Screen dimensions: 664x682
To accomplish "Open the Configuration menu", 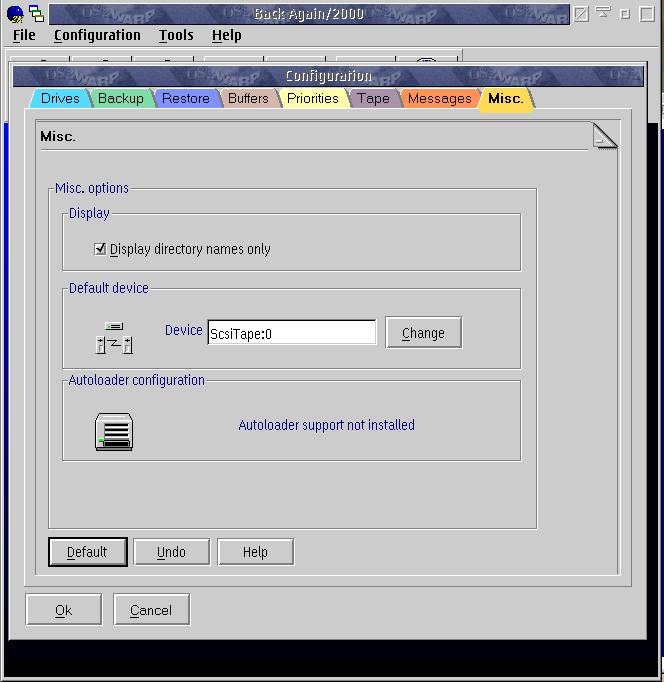I will (x=97, y=35).
